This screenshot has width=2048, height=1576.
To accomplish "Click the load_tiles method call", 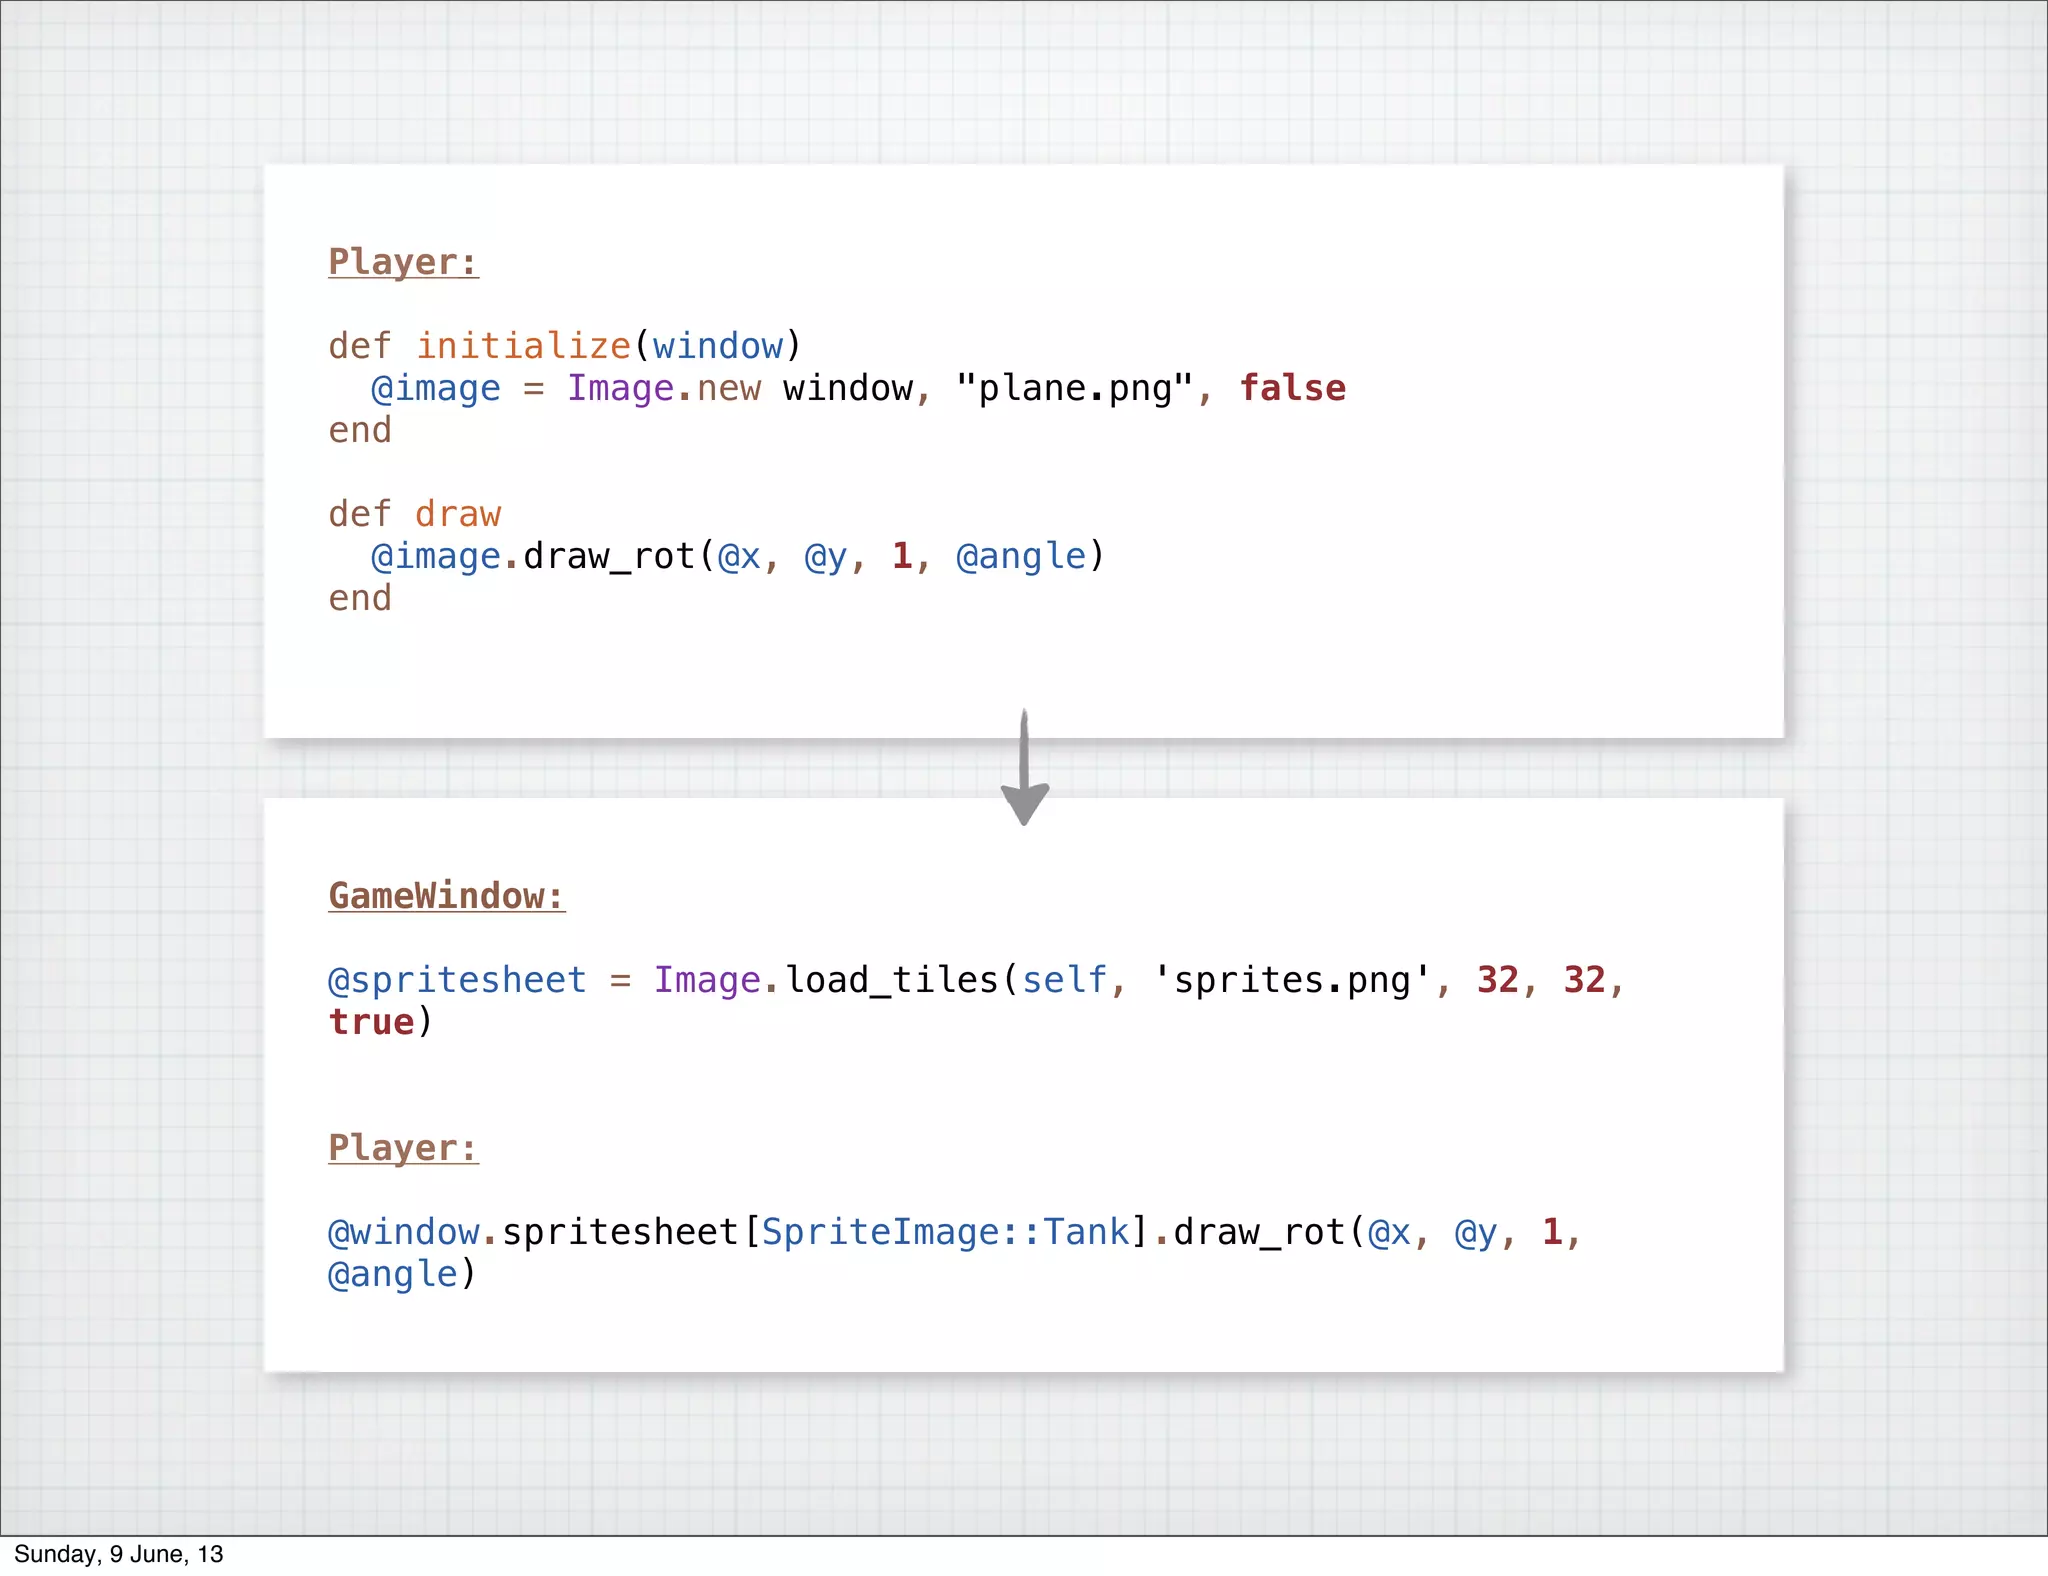I will 891,980.
